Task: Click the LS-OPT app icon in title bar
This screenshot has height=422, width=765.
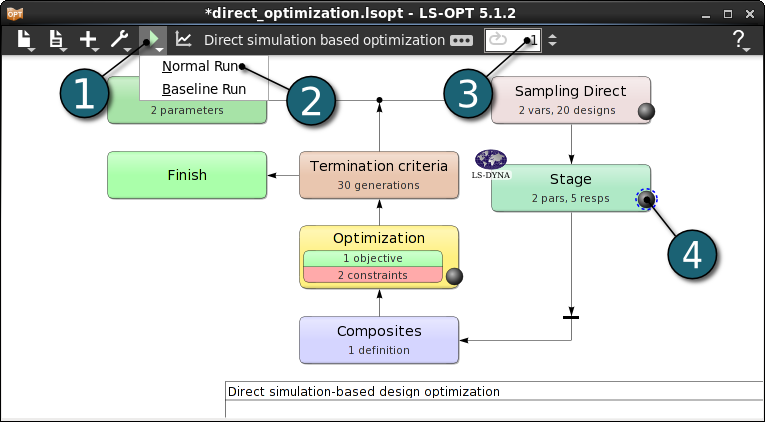Action: click(x=15, y=14)
